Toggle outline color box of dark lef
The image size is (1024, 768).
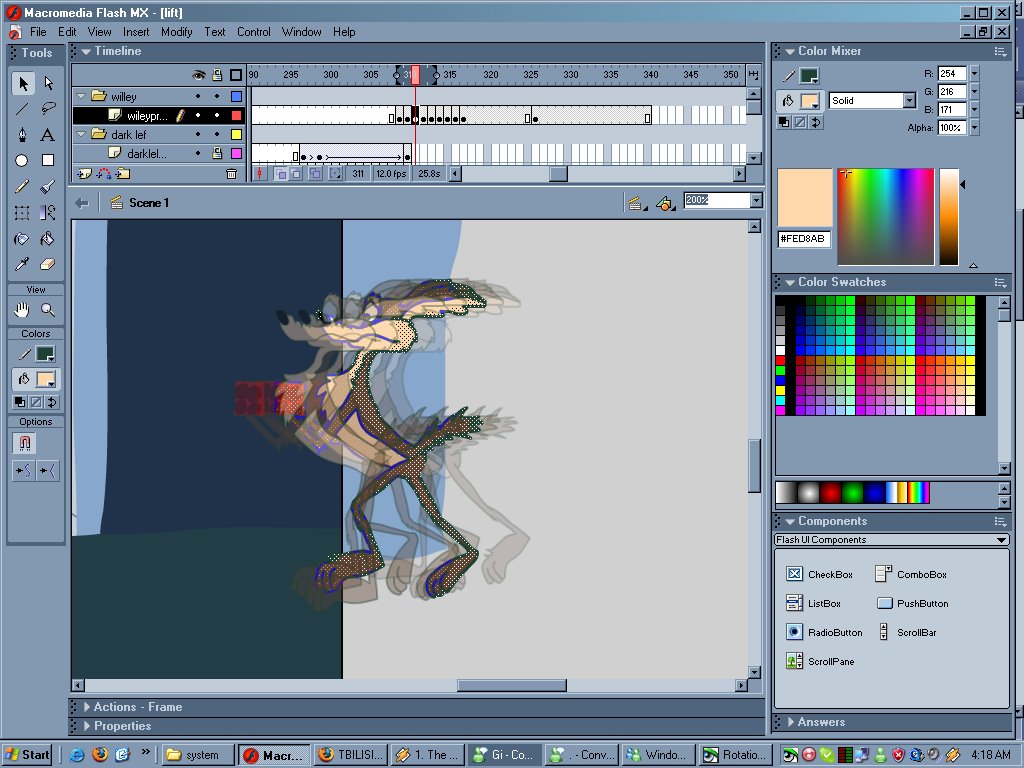(236, 135)
